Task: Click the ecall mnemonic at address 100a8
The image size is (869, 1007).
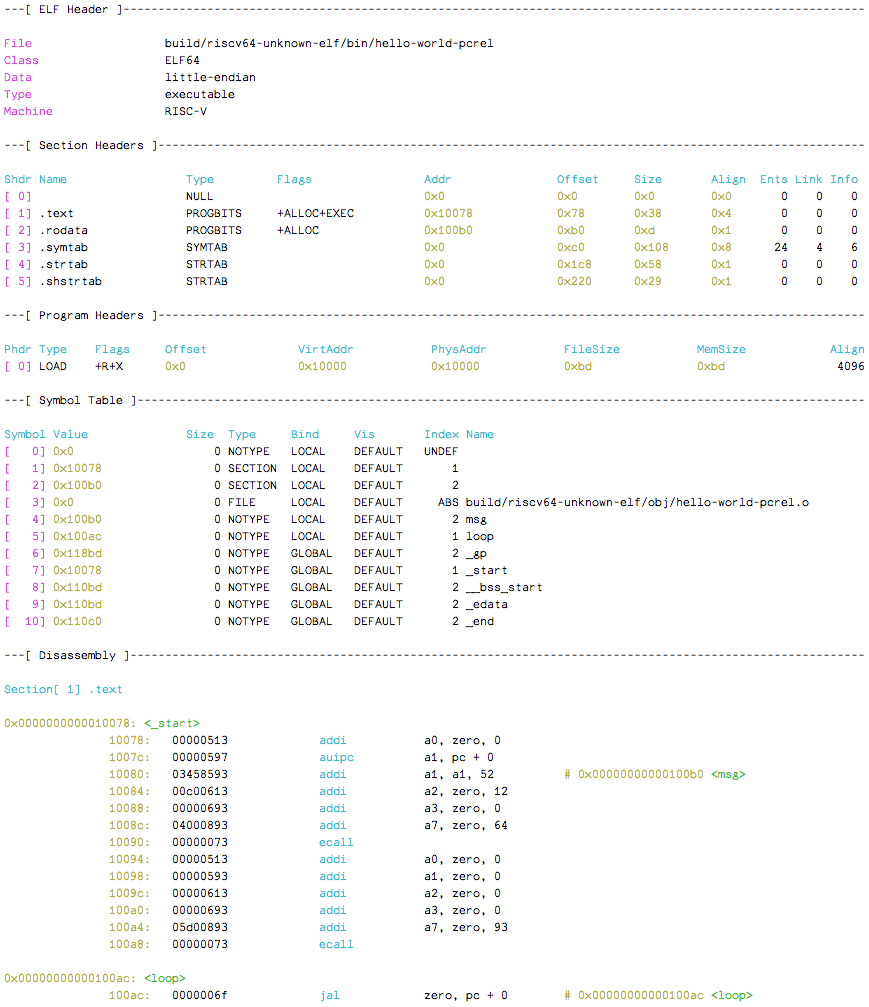Action: pos(337,945)
